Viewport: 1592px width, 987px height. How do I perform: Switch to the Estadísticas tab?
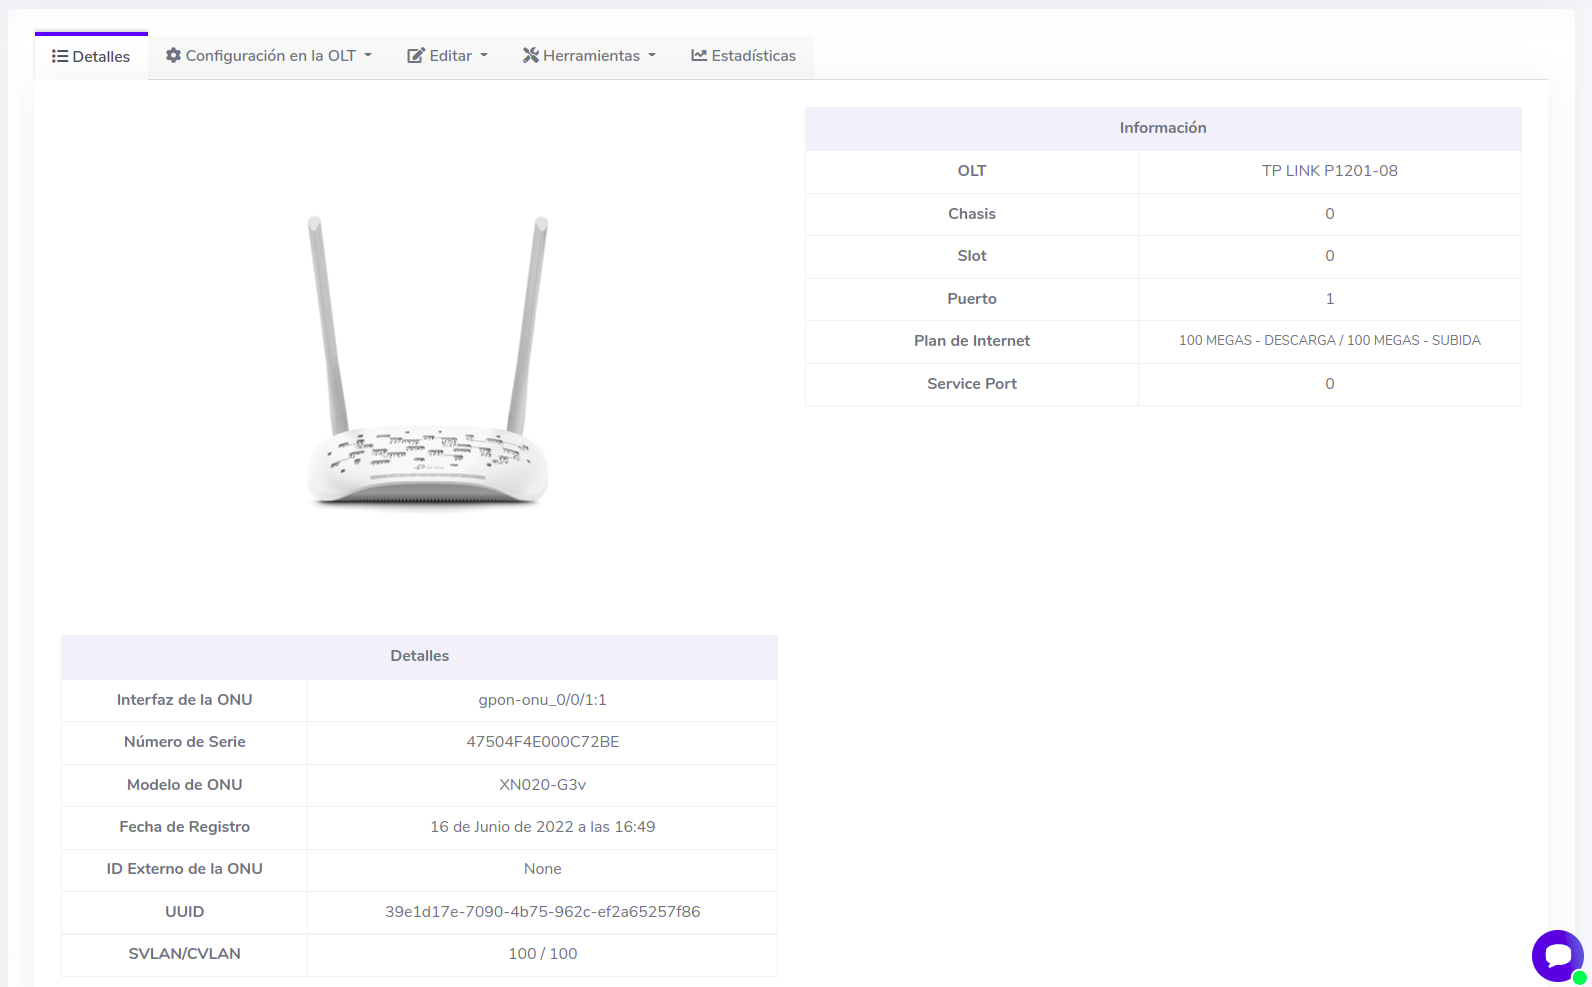point(753,56)
